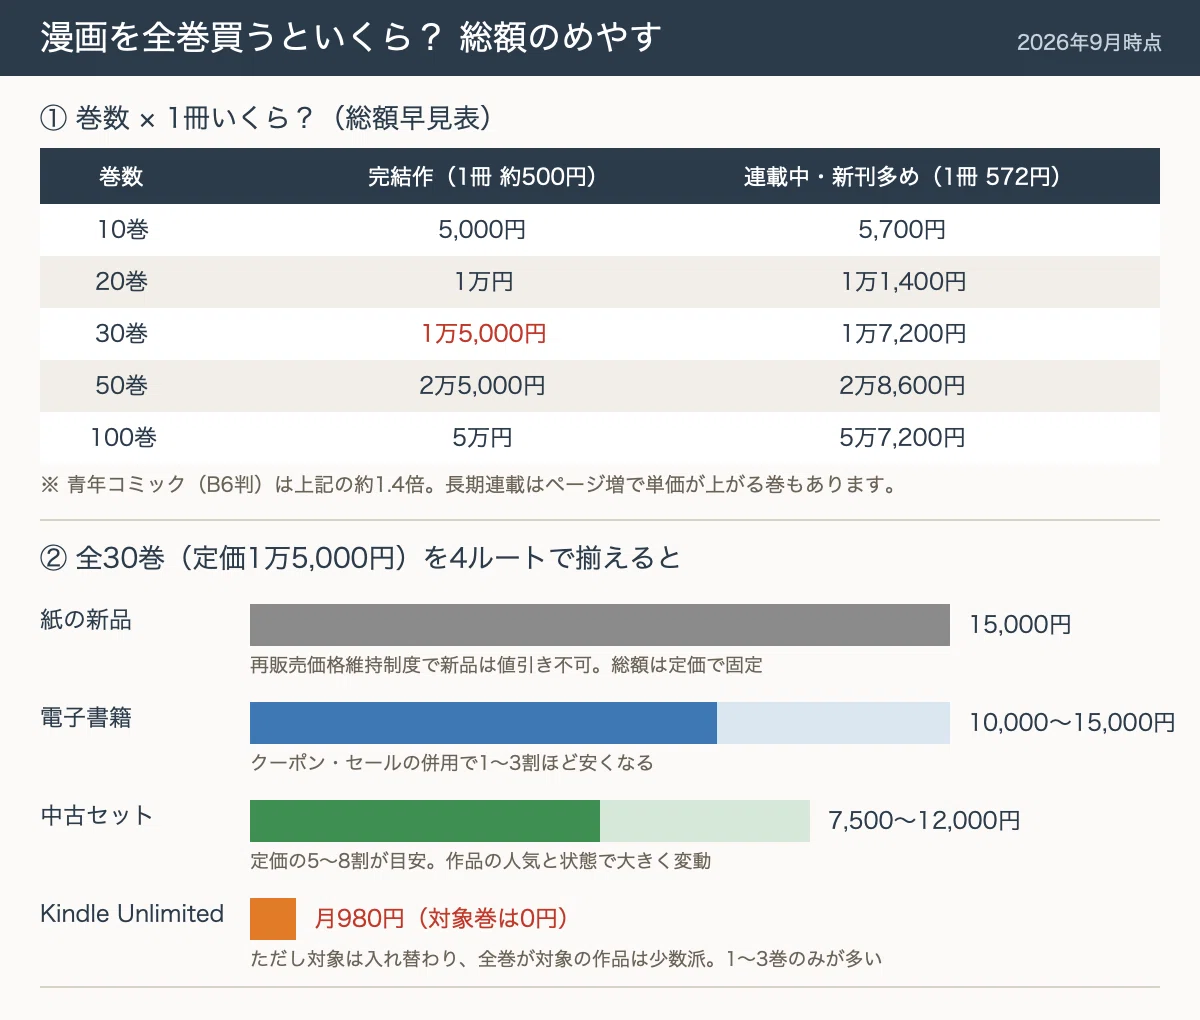Click the red 月980円（対象巻は0円） text
1200x1020 pixels.
point(441,919)
